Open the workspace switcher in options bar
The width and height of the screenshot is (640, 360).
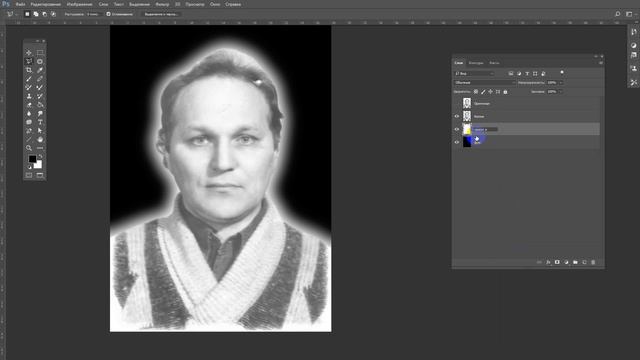click(629, 14)
